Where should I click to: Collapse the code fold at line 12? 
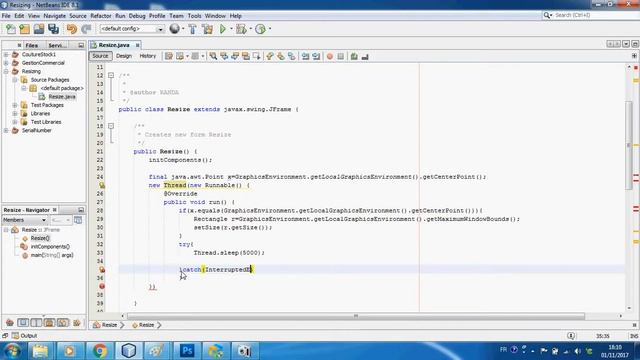point(111,76)
